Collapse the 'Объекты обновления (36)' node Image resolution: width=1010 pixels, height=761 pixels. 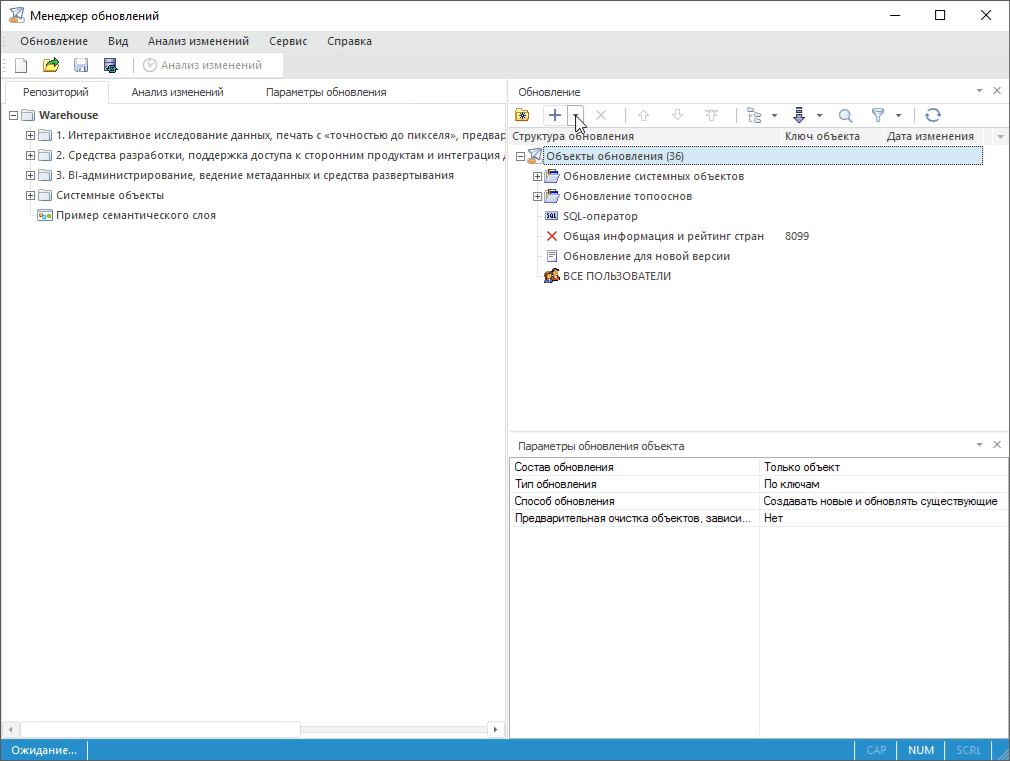[x=520, y=157]
